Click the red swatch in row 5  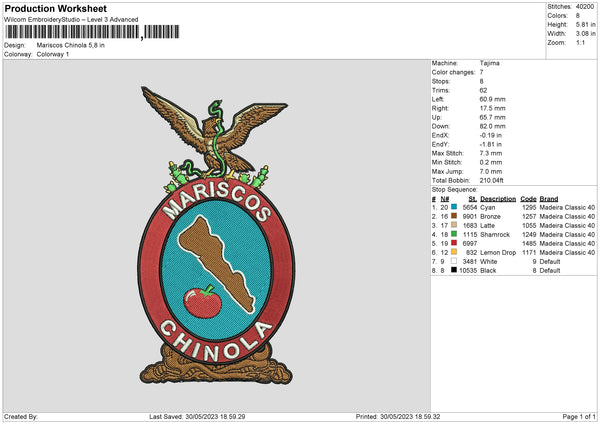(x=454, y=243)
